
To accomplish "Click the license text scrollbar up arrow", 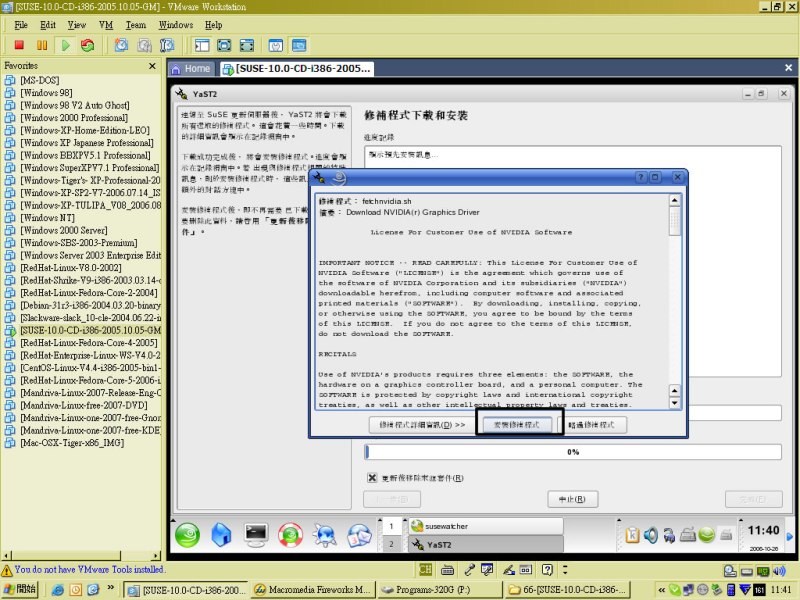I will pyautogui.click(x=674, y=200).
